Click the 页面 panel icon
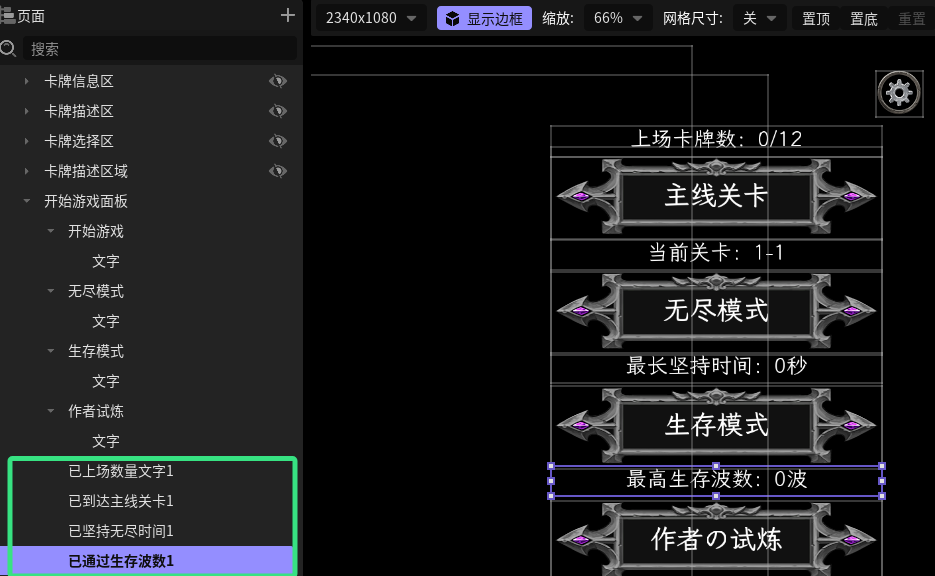The width and height of the screenshot is (935, 576). [x=7, y=15]
